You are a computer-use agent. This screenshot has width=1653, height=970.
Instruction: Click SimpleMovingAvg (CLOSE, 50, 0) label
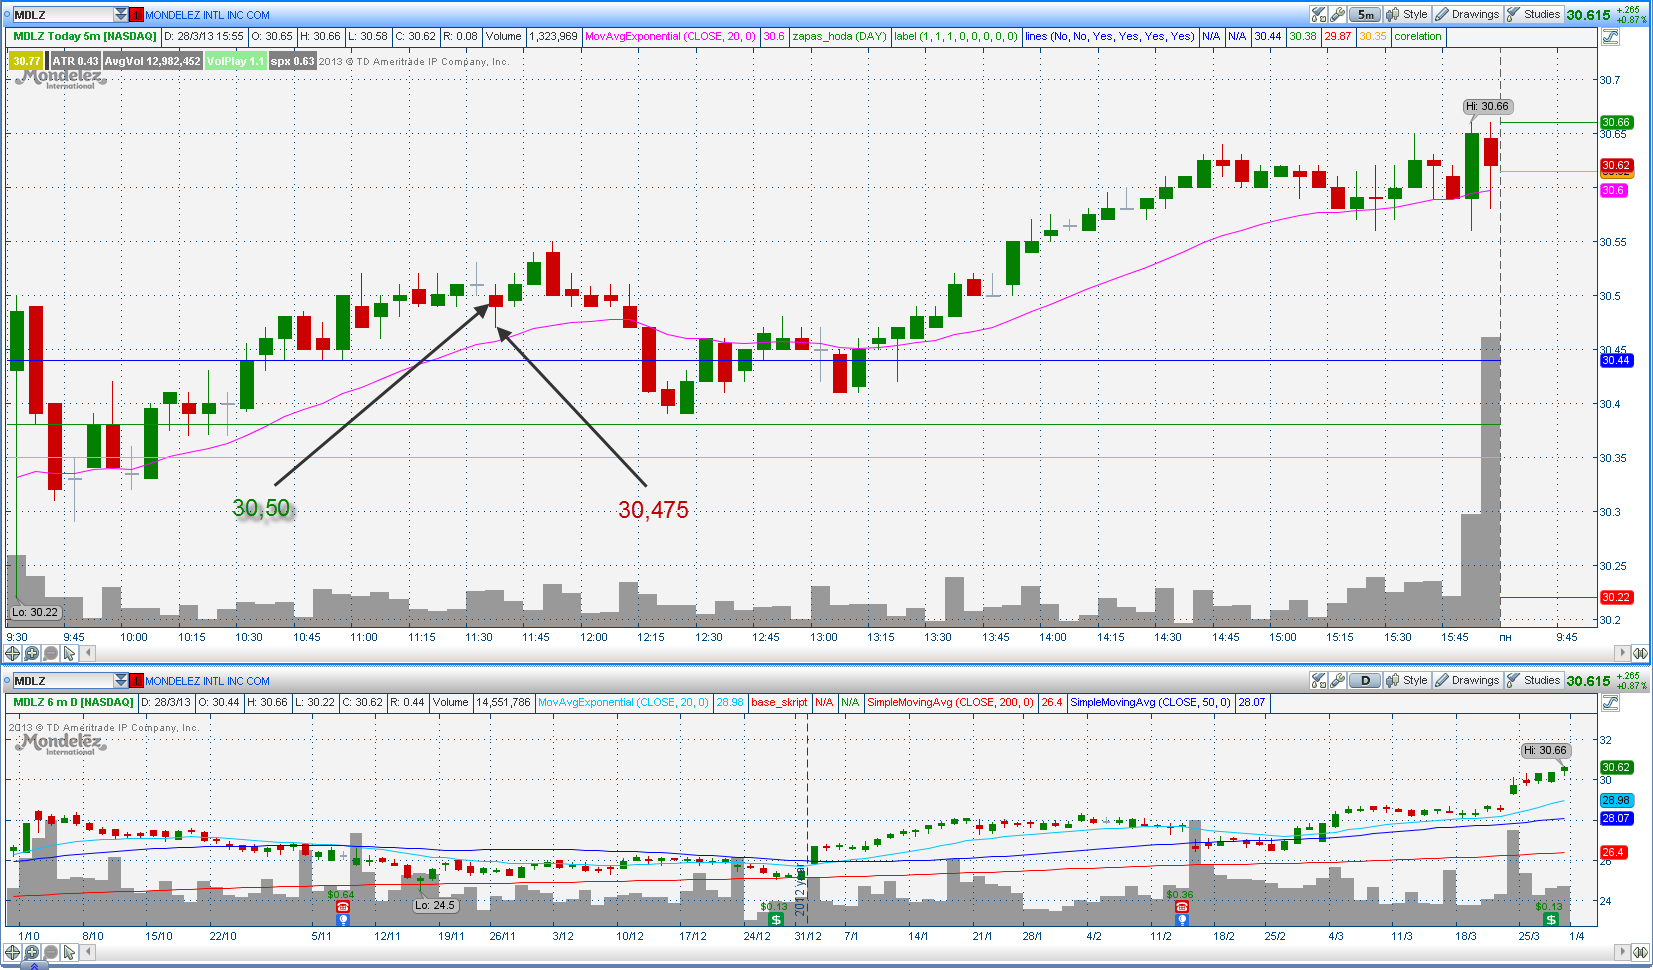coord(1150,702)
